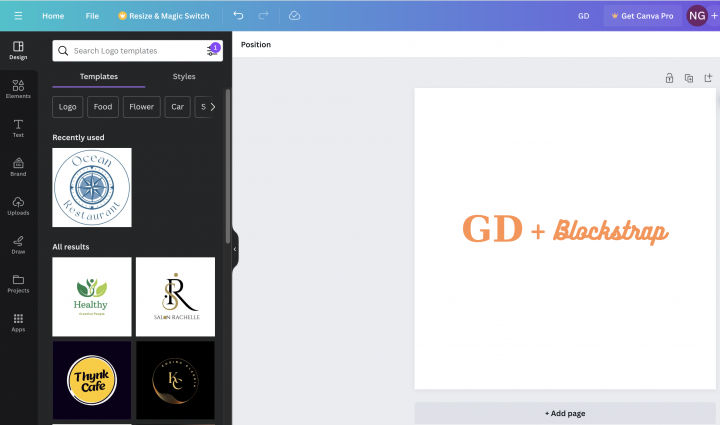Choose the Ocean Restaurant logo template

point(92,187)
